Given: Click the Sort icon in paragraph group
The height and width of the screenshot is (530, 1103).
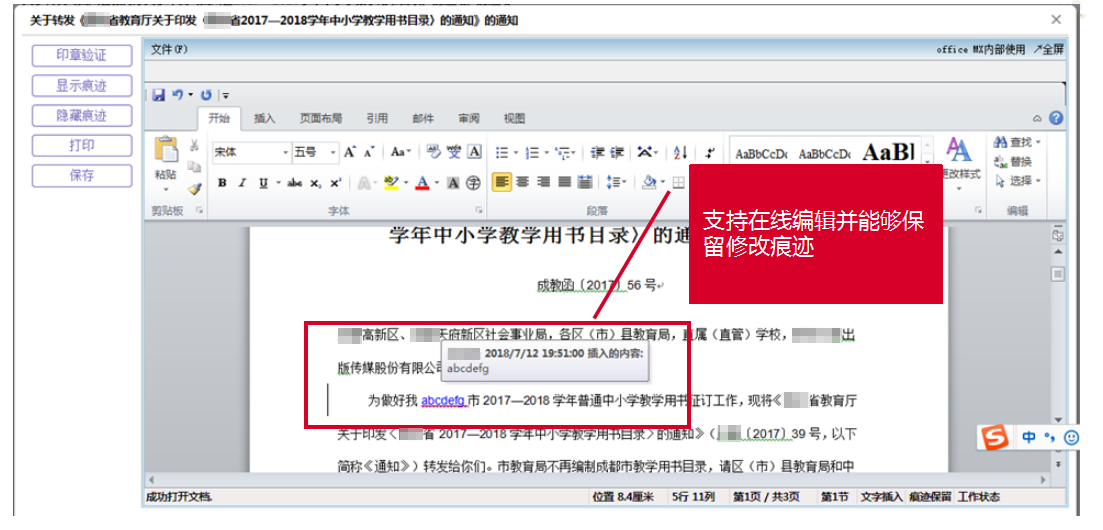Looking at the screenshot, I should pos(680,152).
